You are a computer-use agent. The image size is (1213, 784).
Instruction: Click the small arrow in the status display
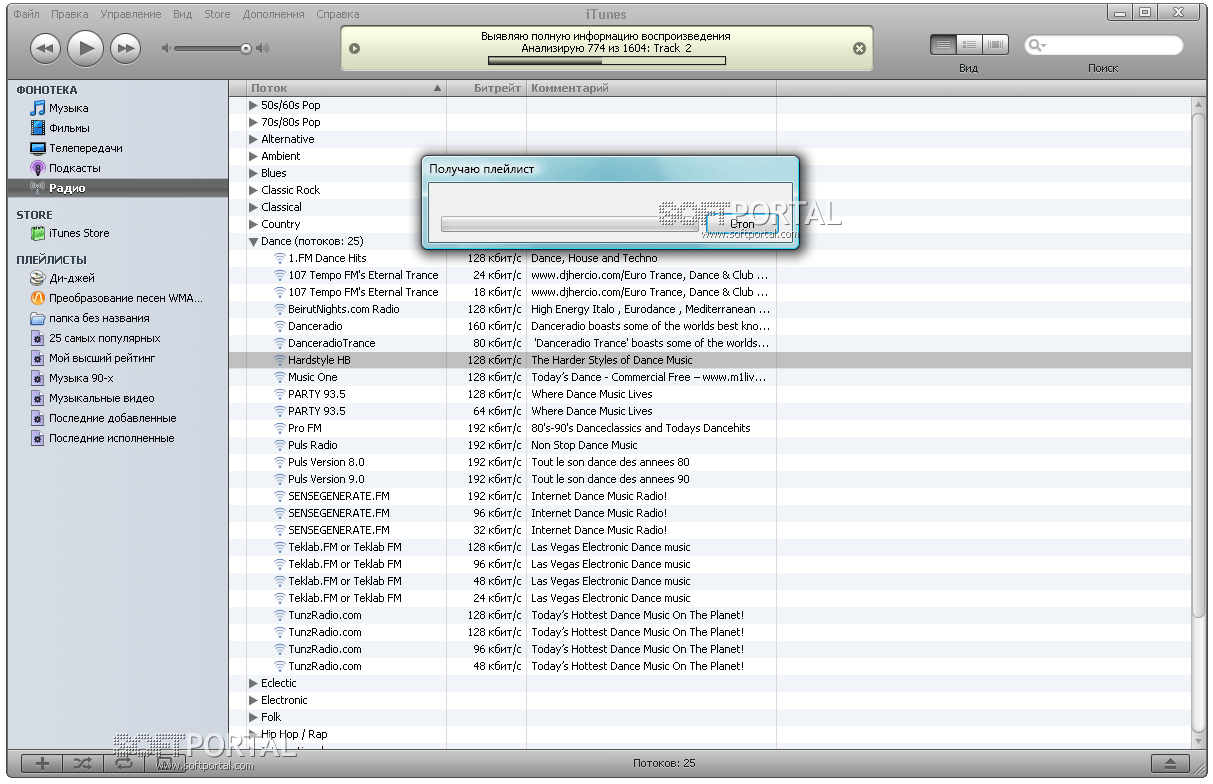[x=354, y=48]
